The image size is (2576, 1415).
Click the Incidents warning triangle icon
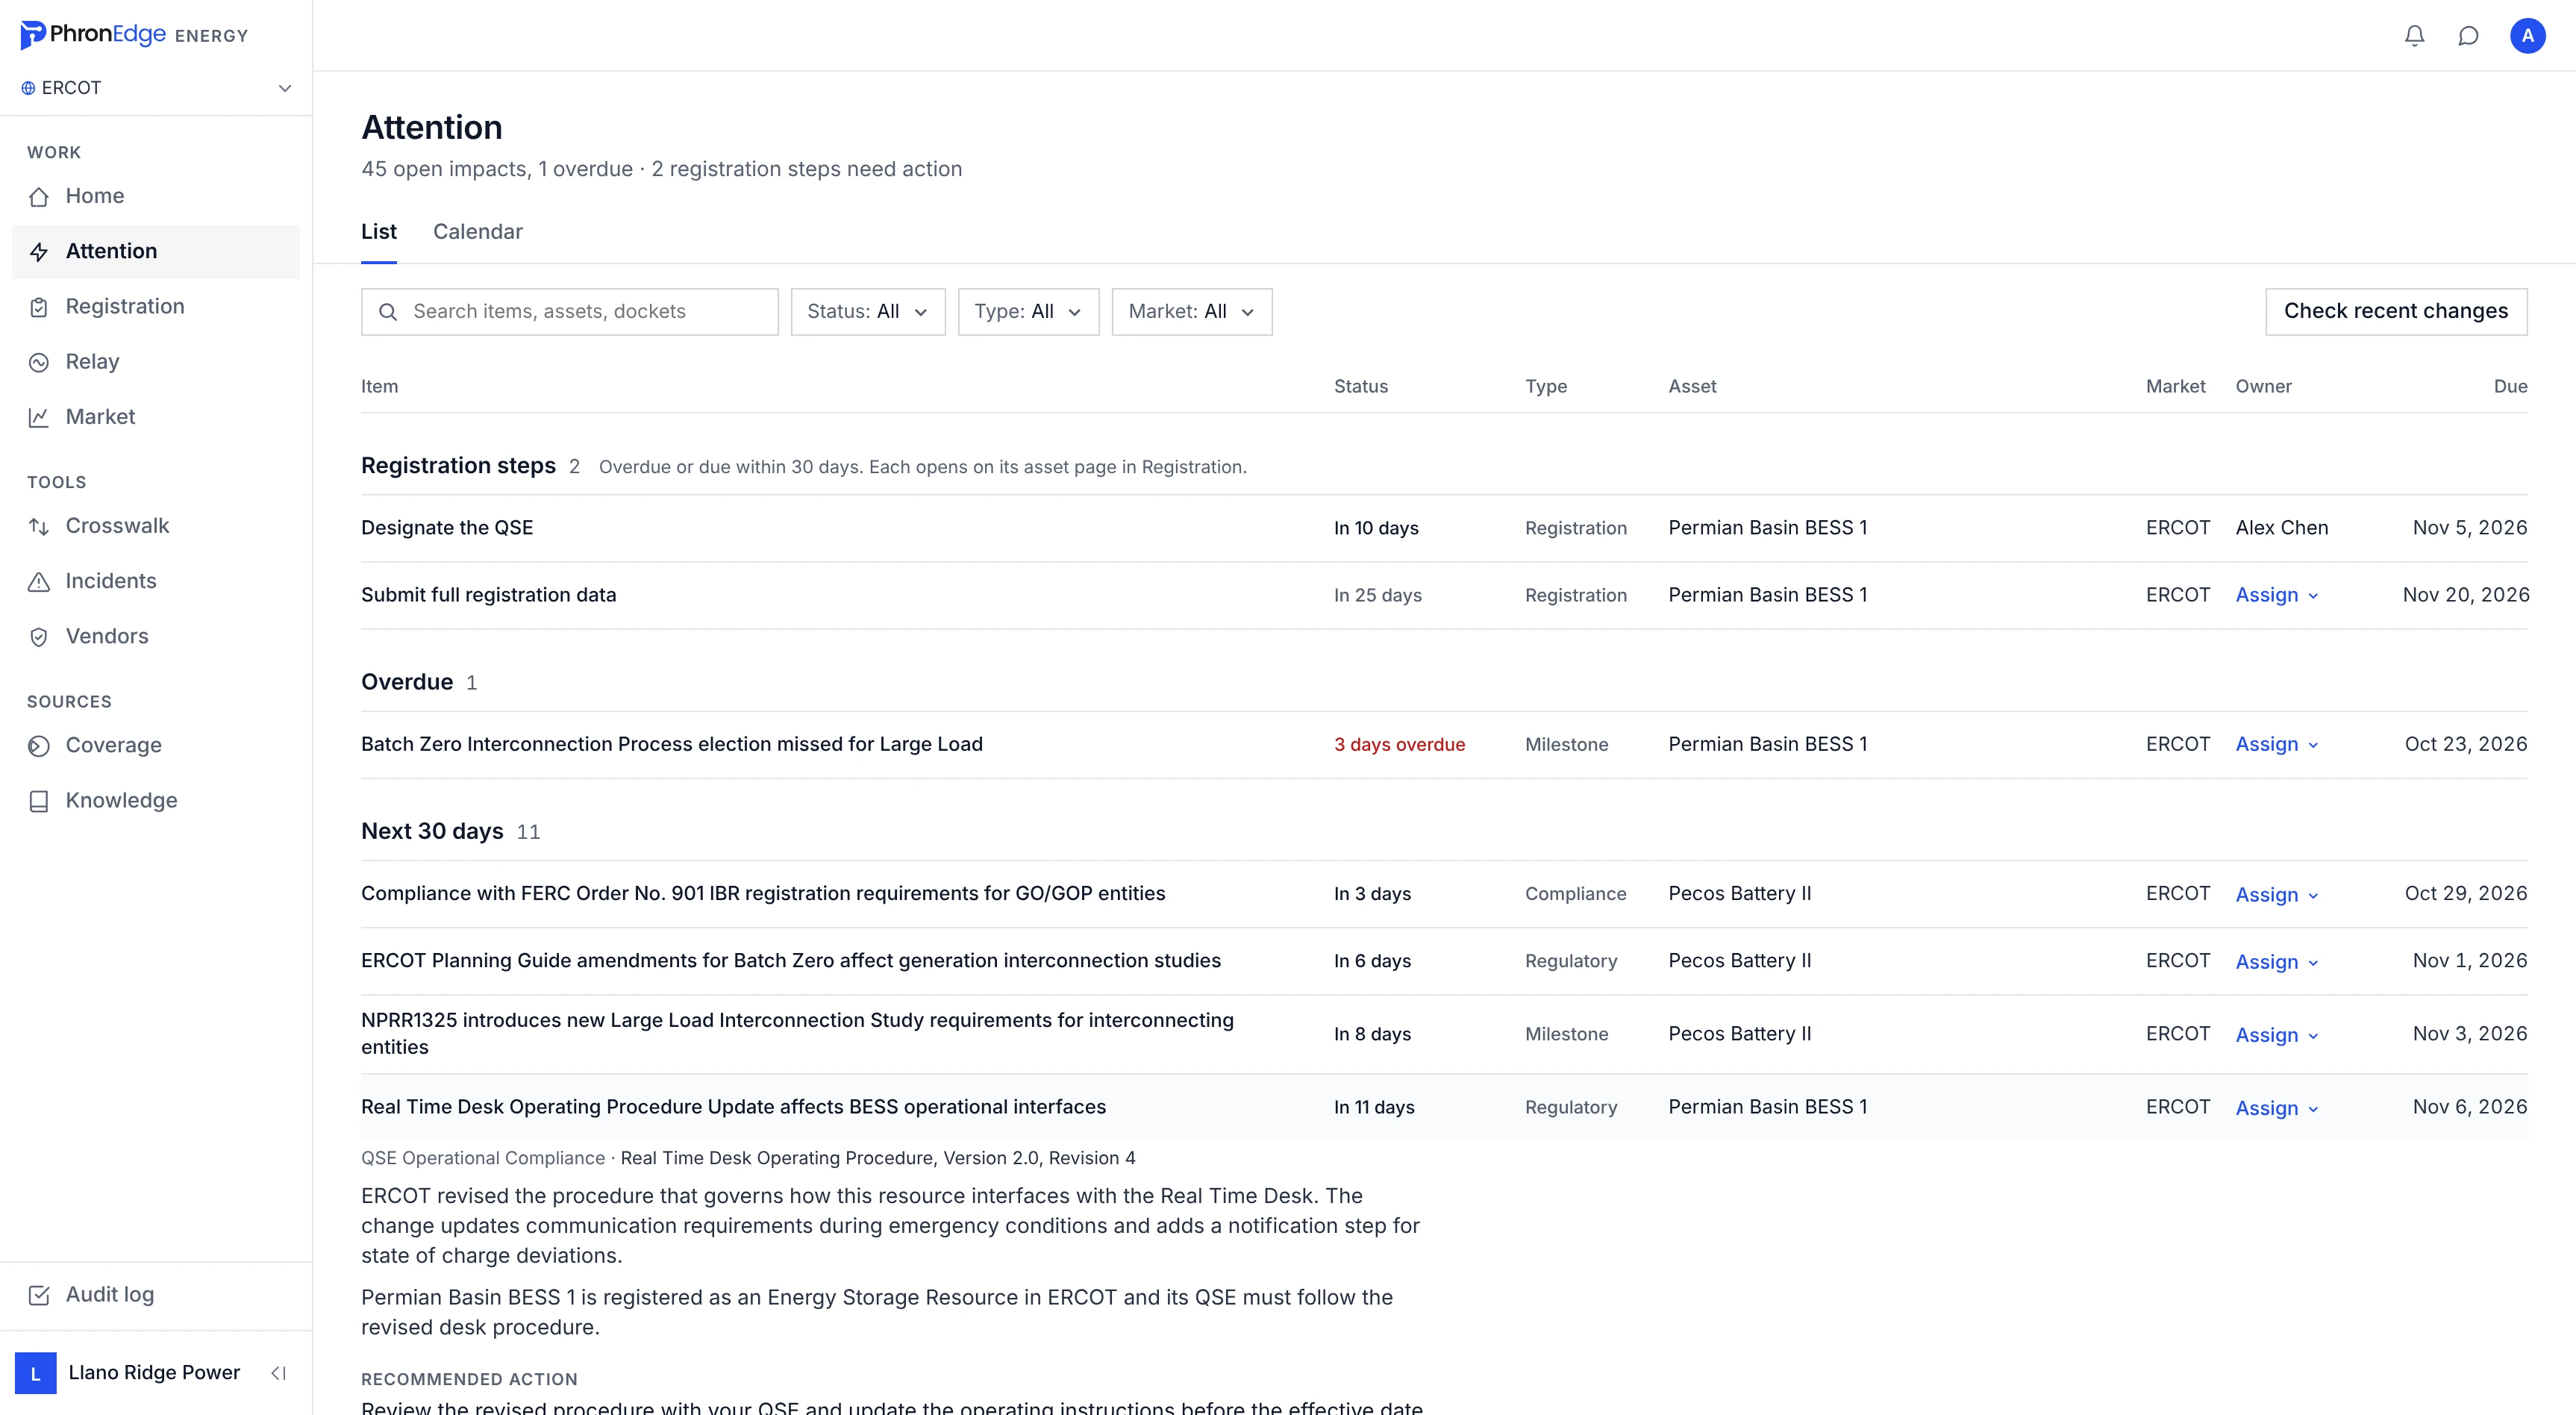pyautogui.click(x=39, y=581)
